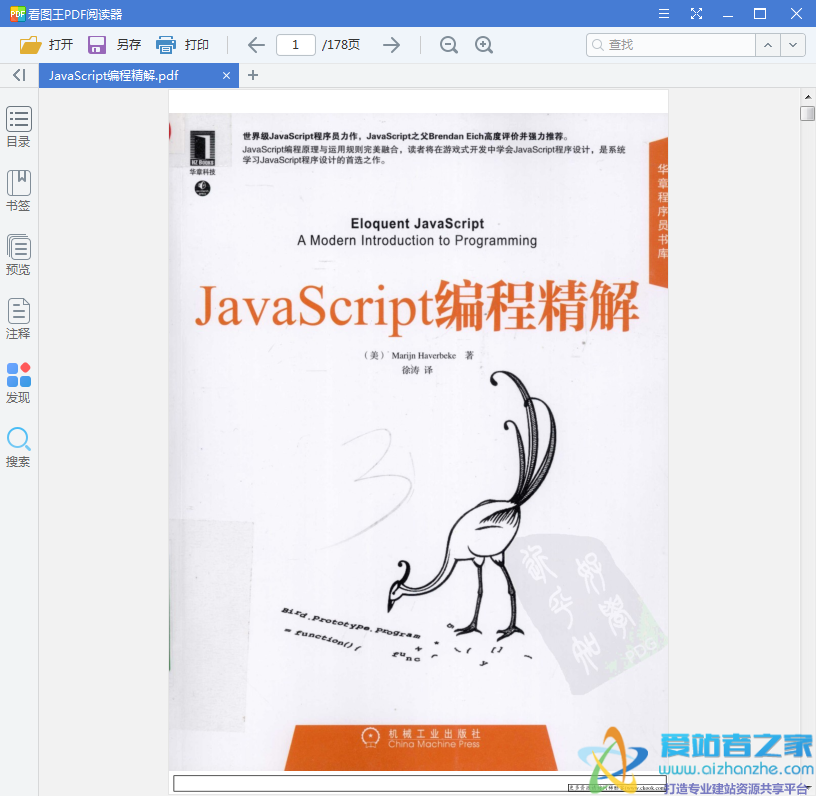This screenshot has width=816, height=796.
Task: Open the search options dropdown arrow
Action: point(793,45)
